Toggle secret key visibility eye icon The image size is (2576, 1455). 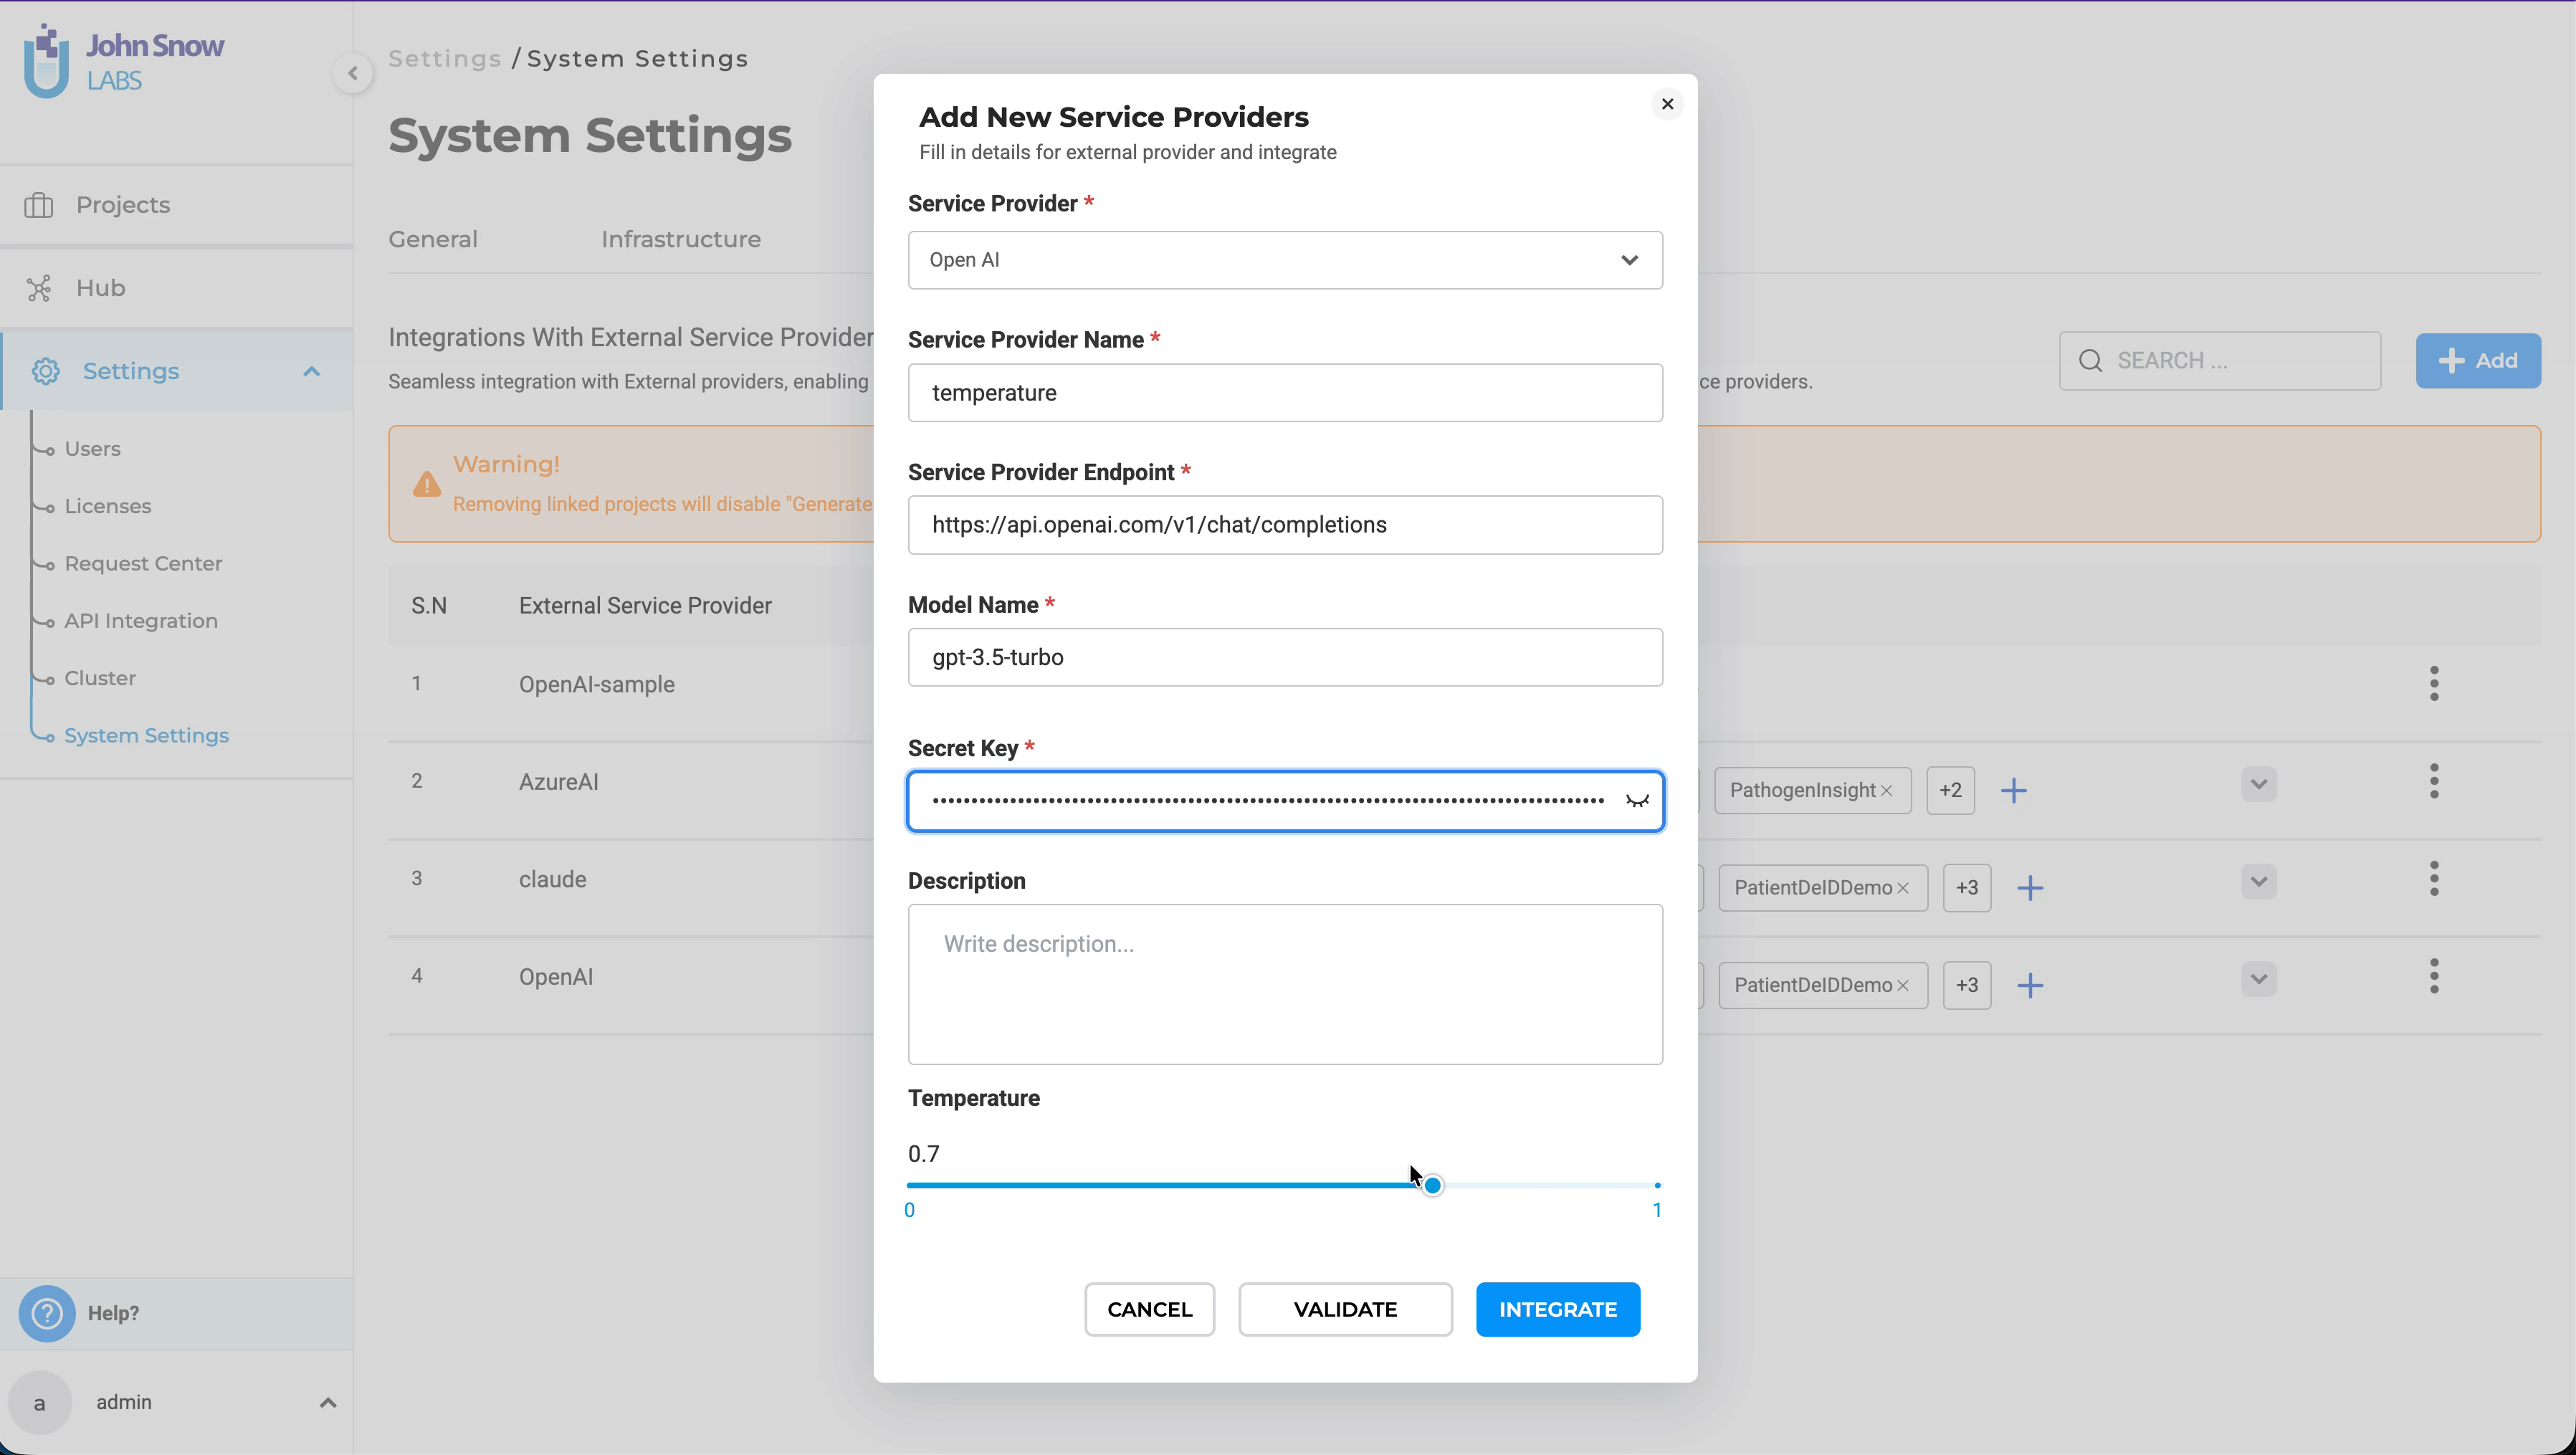click(1636, 800)
